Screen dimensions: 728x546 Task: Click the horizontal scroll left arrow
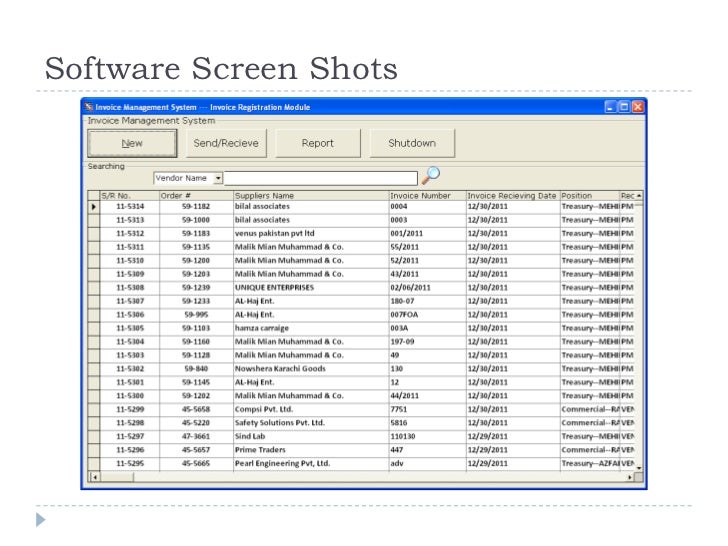point(95,477)
